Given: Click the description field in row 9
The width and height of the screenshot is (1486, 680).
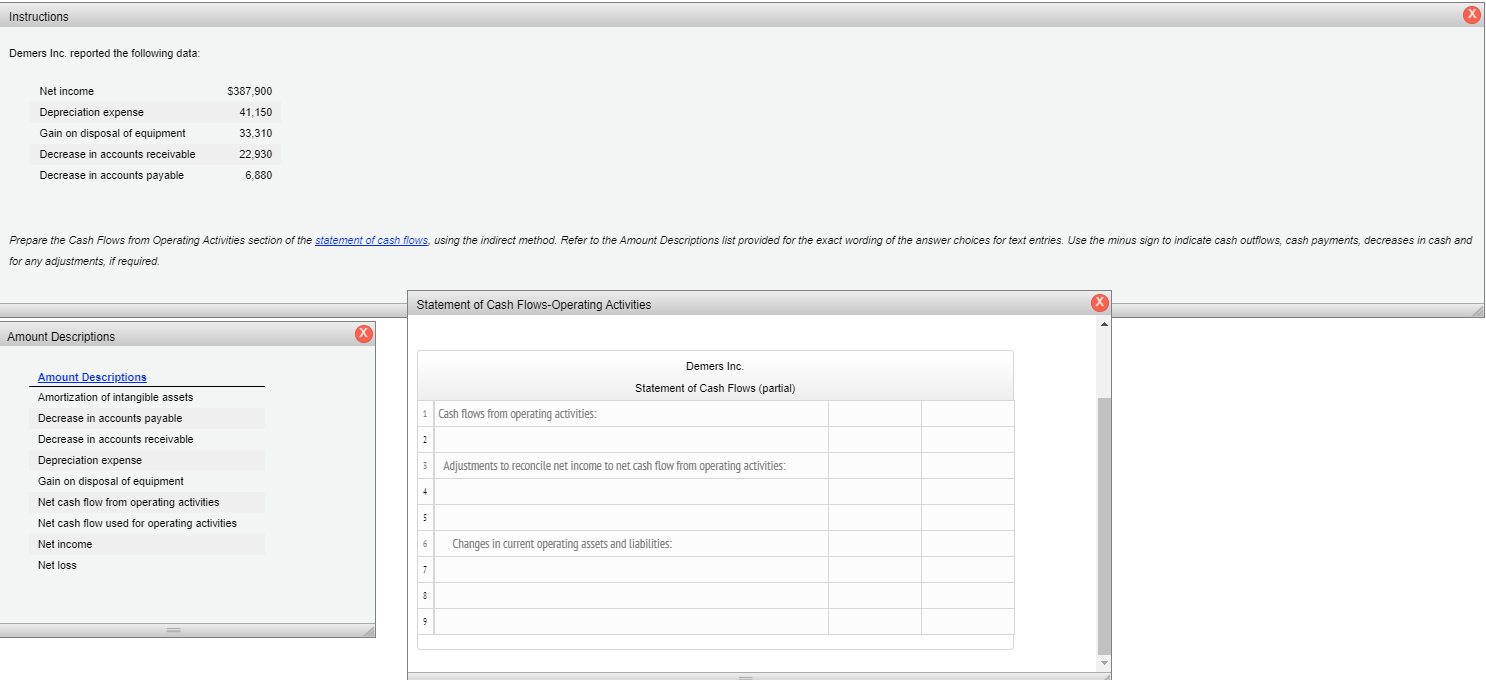Looking at the screenshot, I should (631, 622).
